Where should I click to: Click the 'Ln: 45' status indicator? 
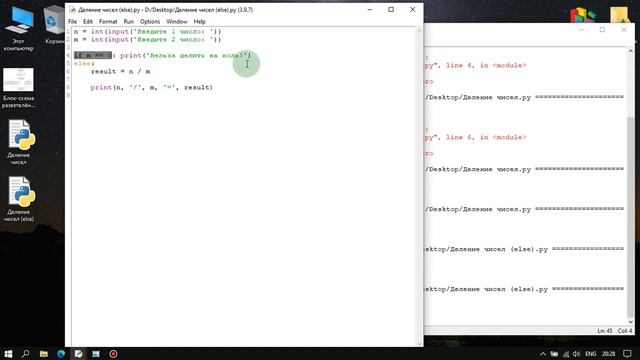(604, 331)
